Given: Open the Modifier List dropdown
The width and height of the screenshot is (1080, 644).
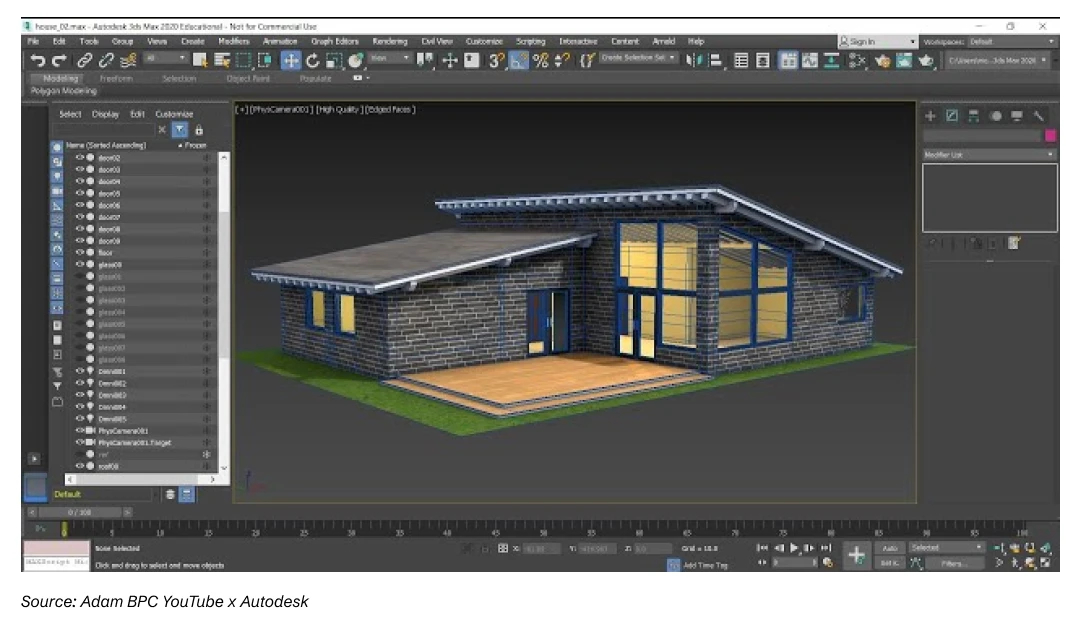Looking at the screenshot, I should 988,155.
